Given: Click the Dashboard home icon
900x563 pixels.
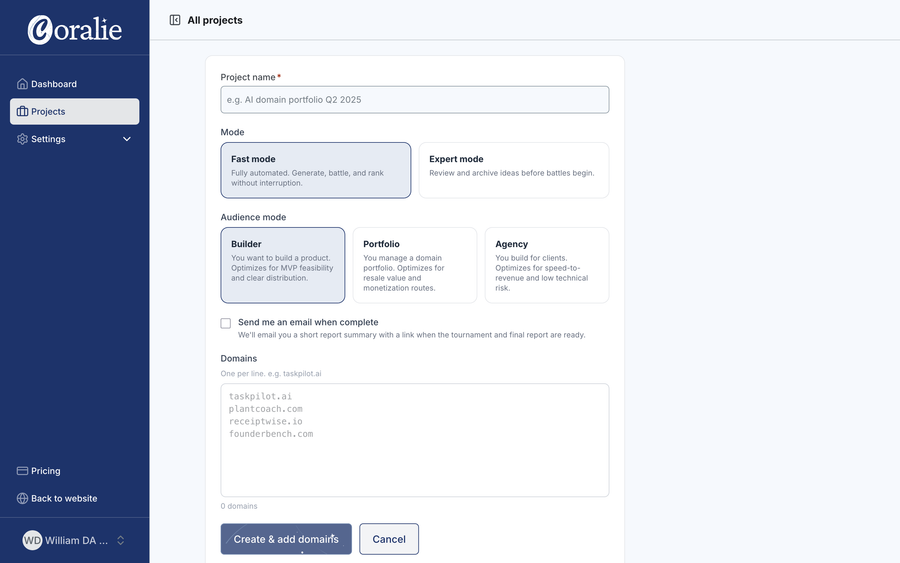Looking at the screenshot, I should point(22,84).
